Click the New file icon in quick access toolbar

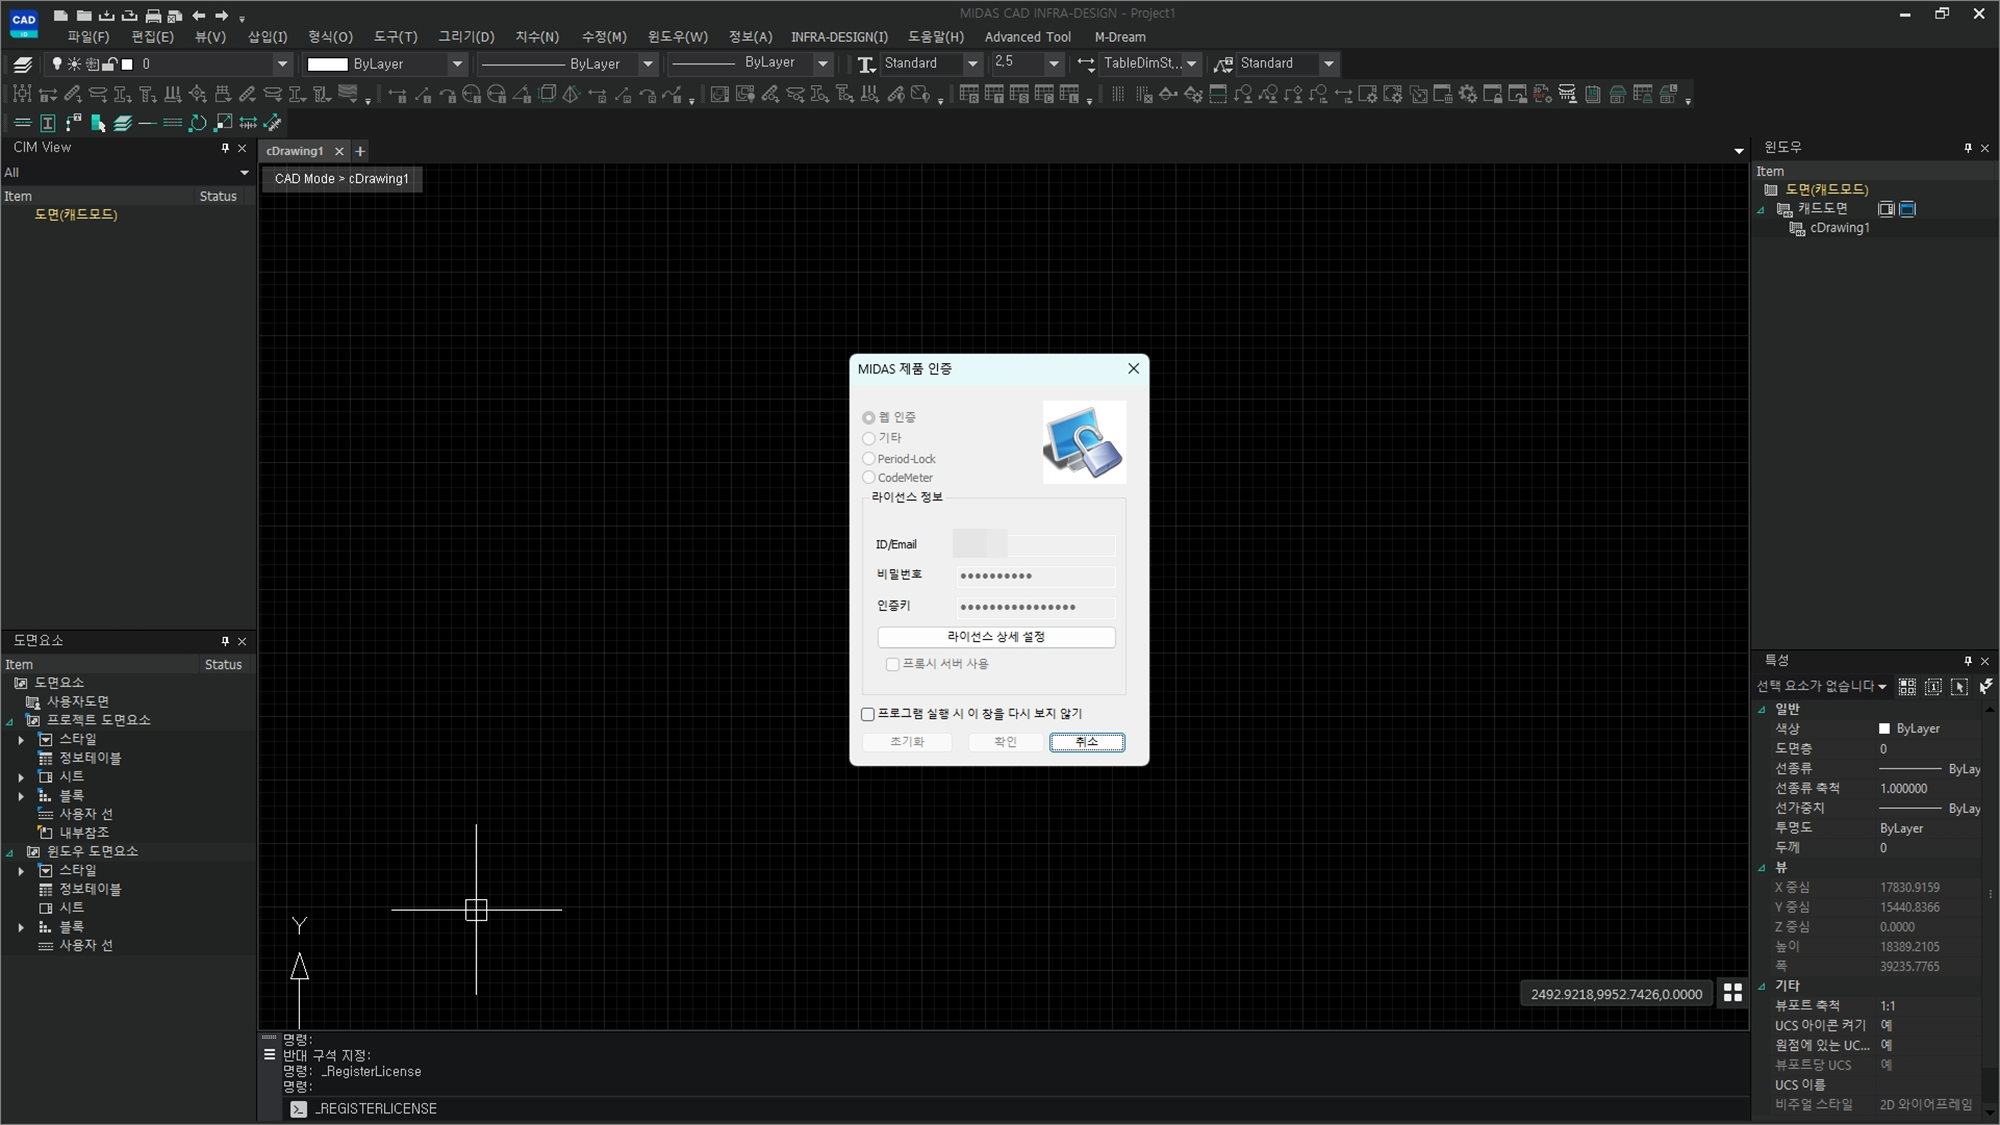tap(61, 15)
